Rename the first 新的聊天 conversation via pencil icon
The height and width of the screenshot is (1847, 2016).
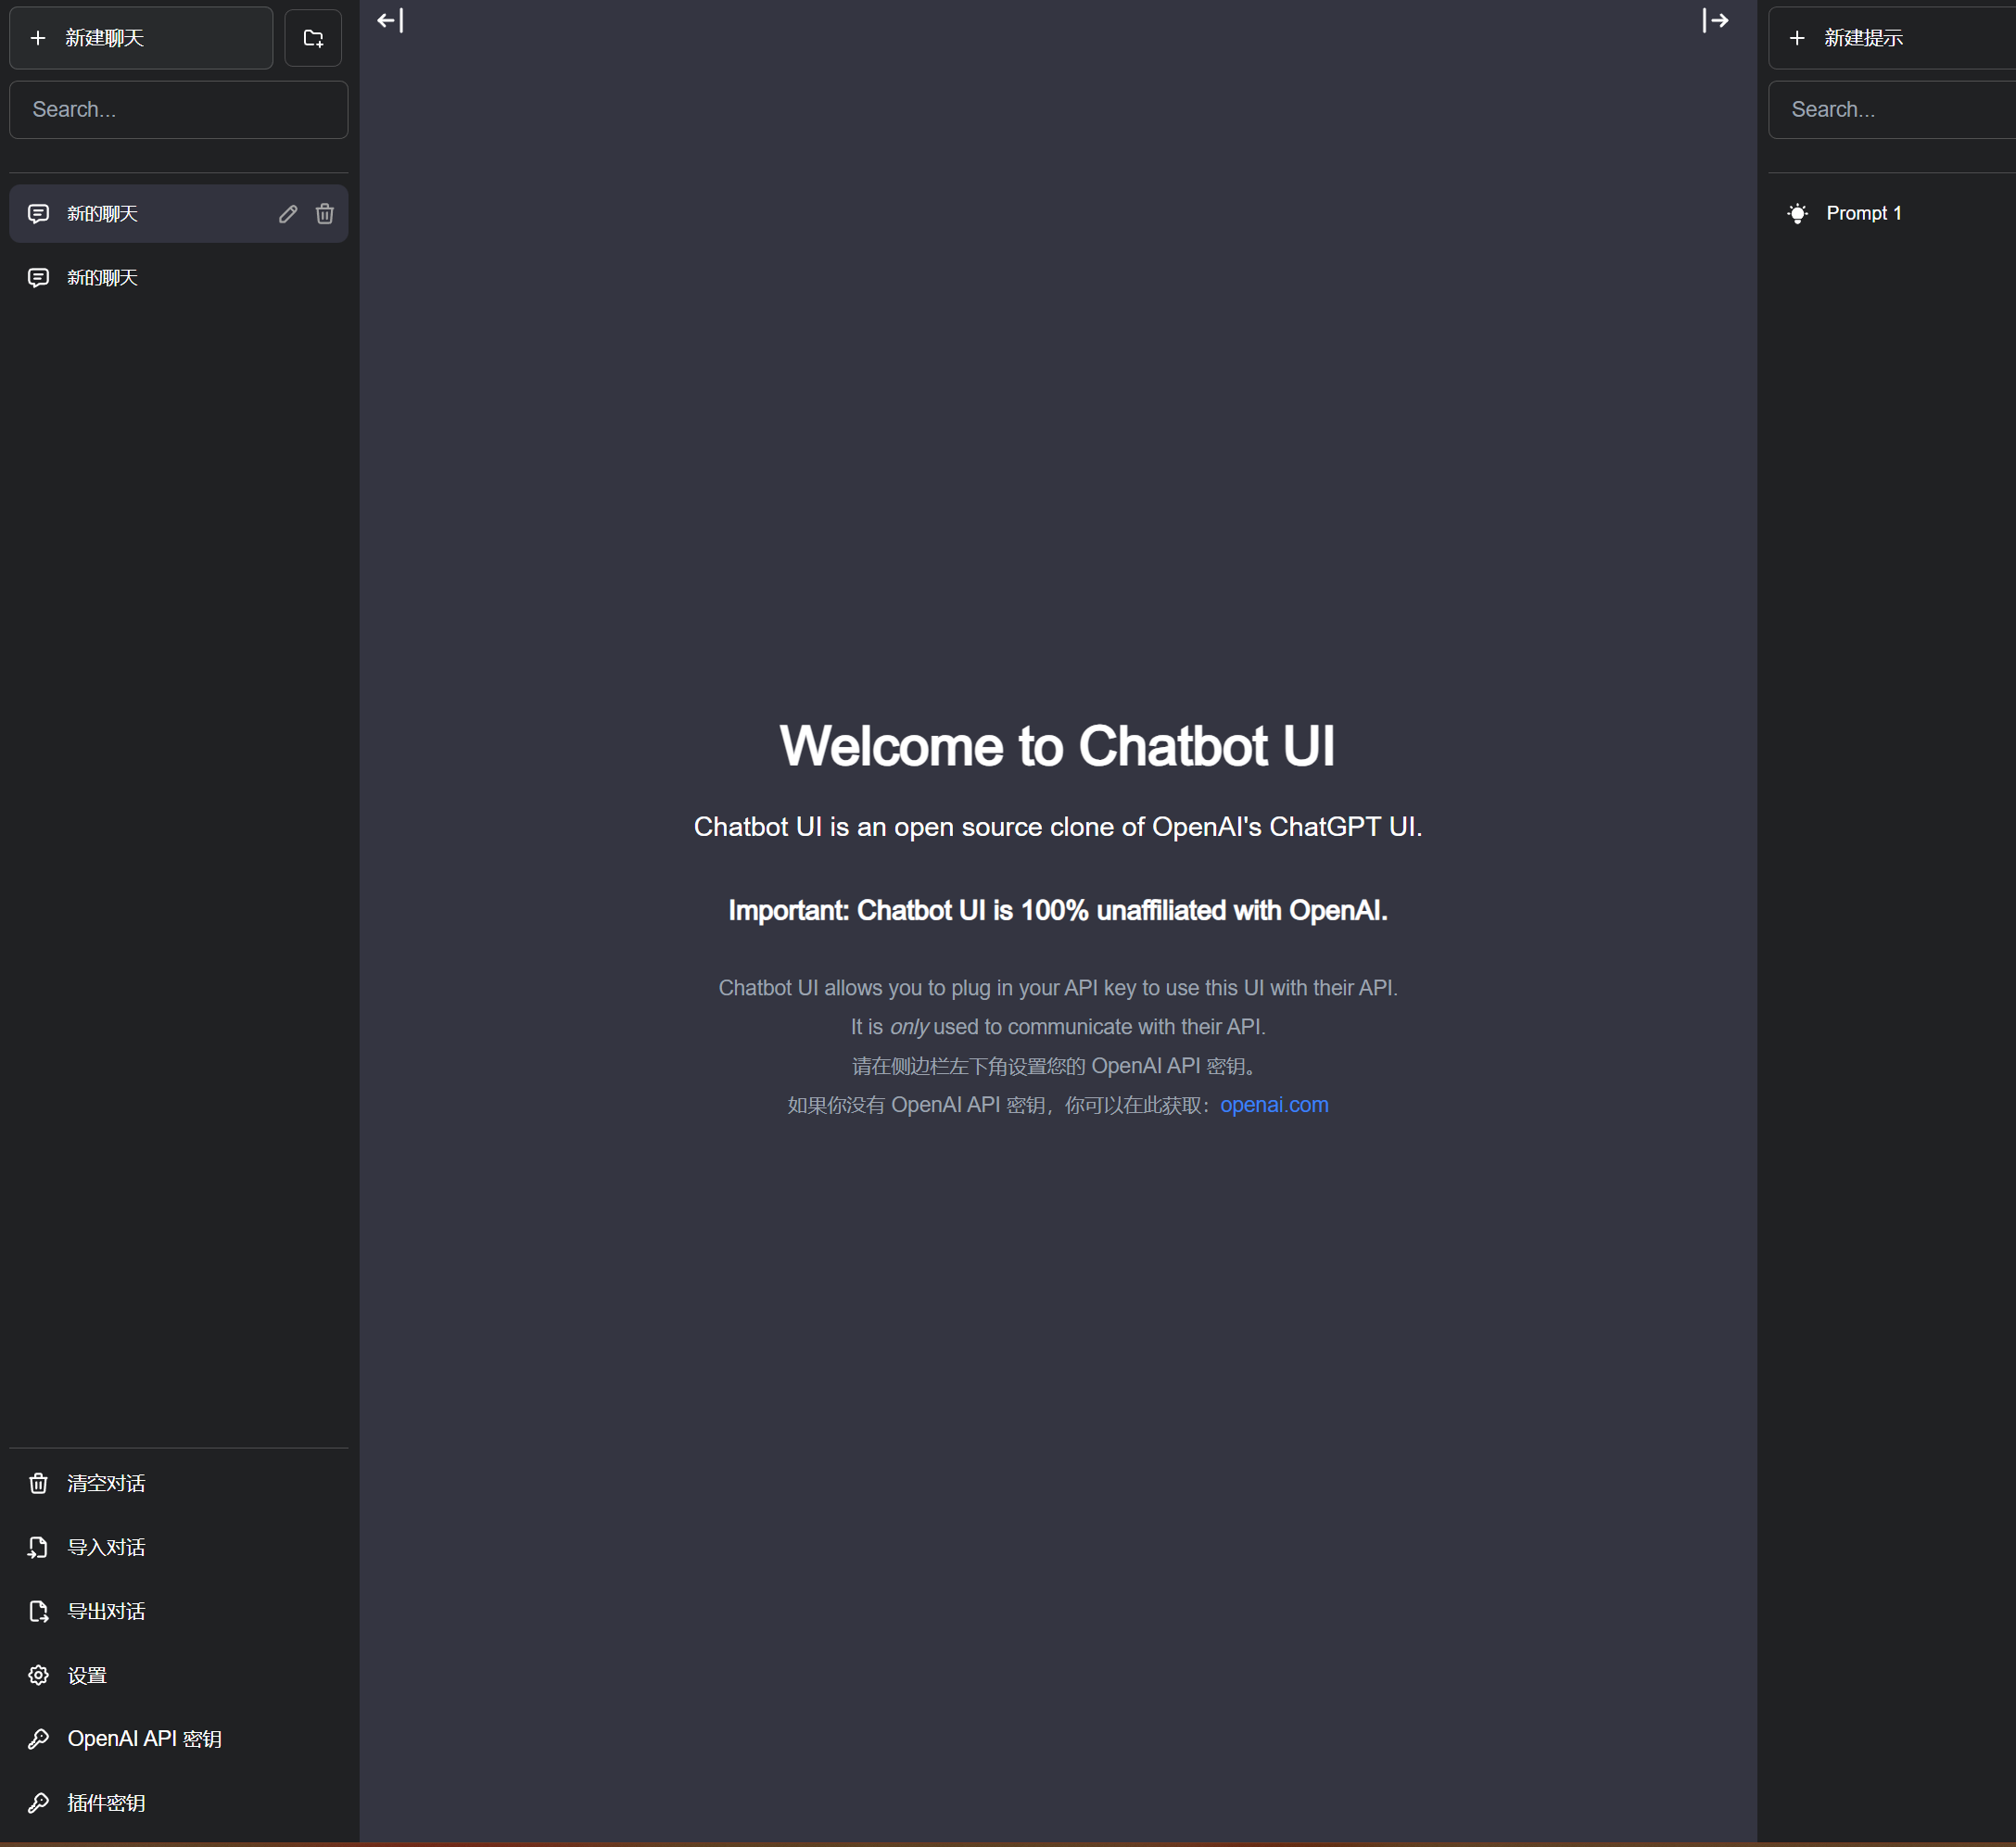(287, 213)
